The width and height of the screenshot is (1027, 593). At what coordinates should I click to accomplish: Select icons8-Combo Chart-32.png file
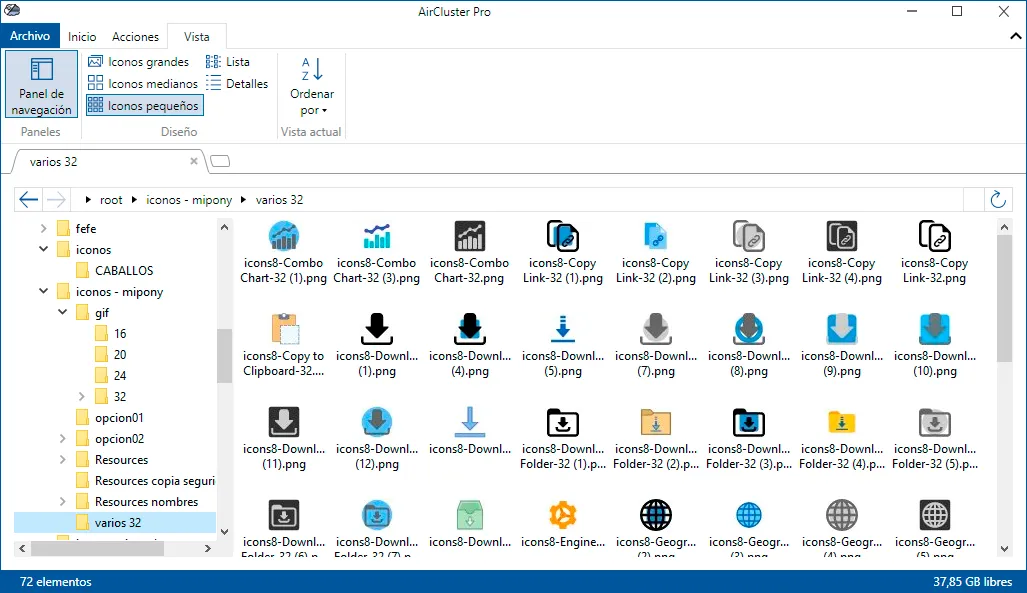[470, 253]
